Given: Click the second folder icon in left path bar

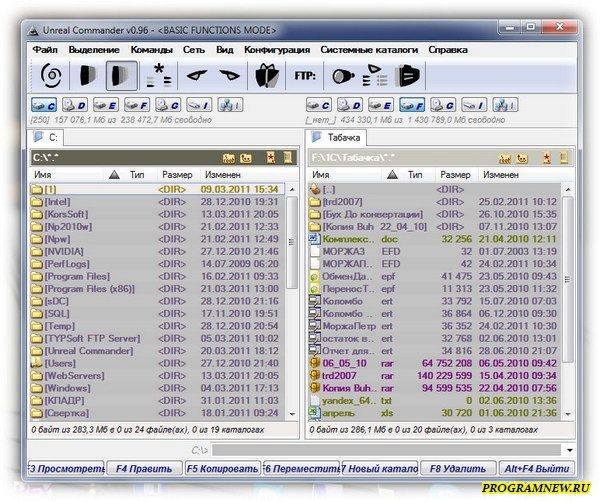Looking at the screenshot, I should coord(246,158).
